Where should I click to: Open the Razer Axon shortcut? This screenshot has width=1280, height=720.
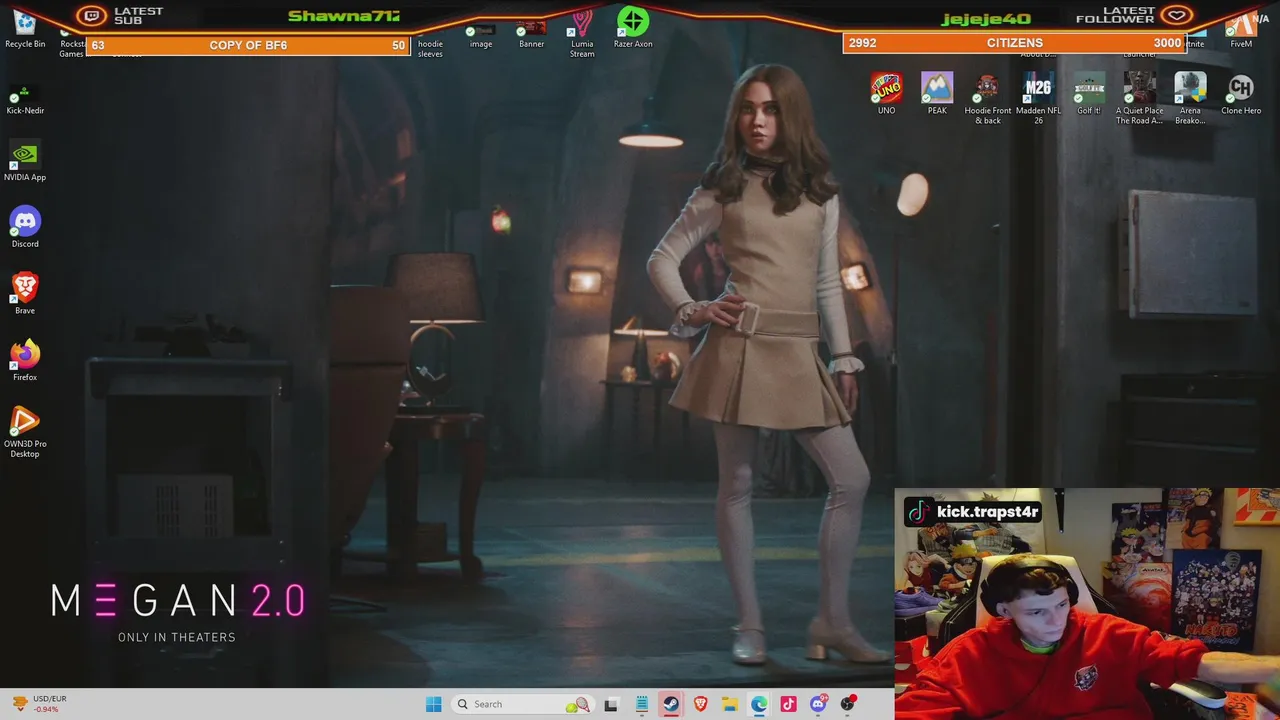pyautogui.click(x=633, y=28)
